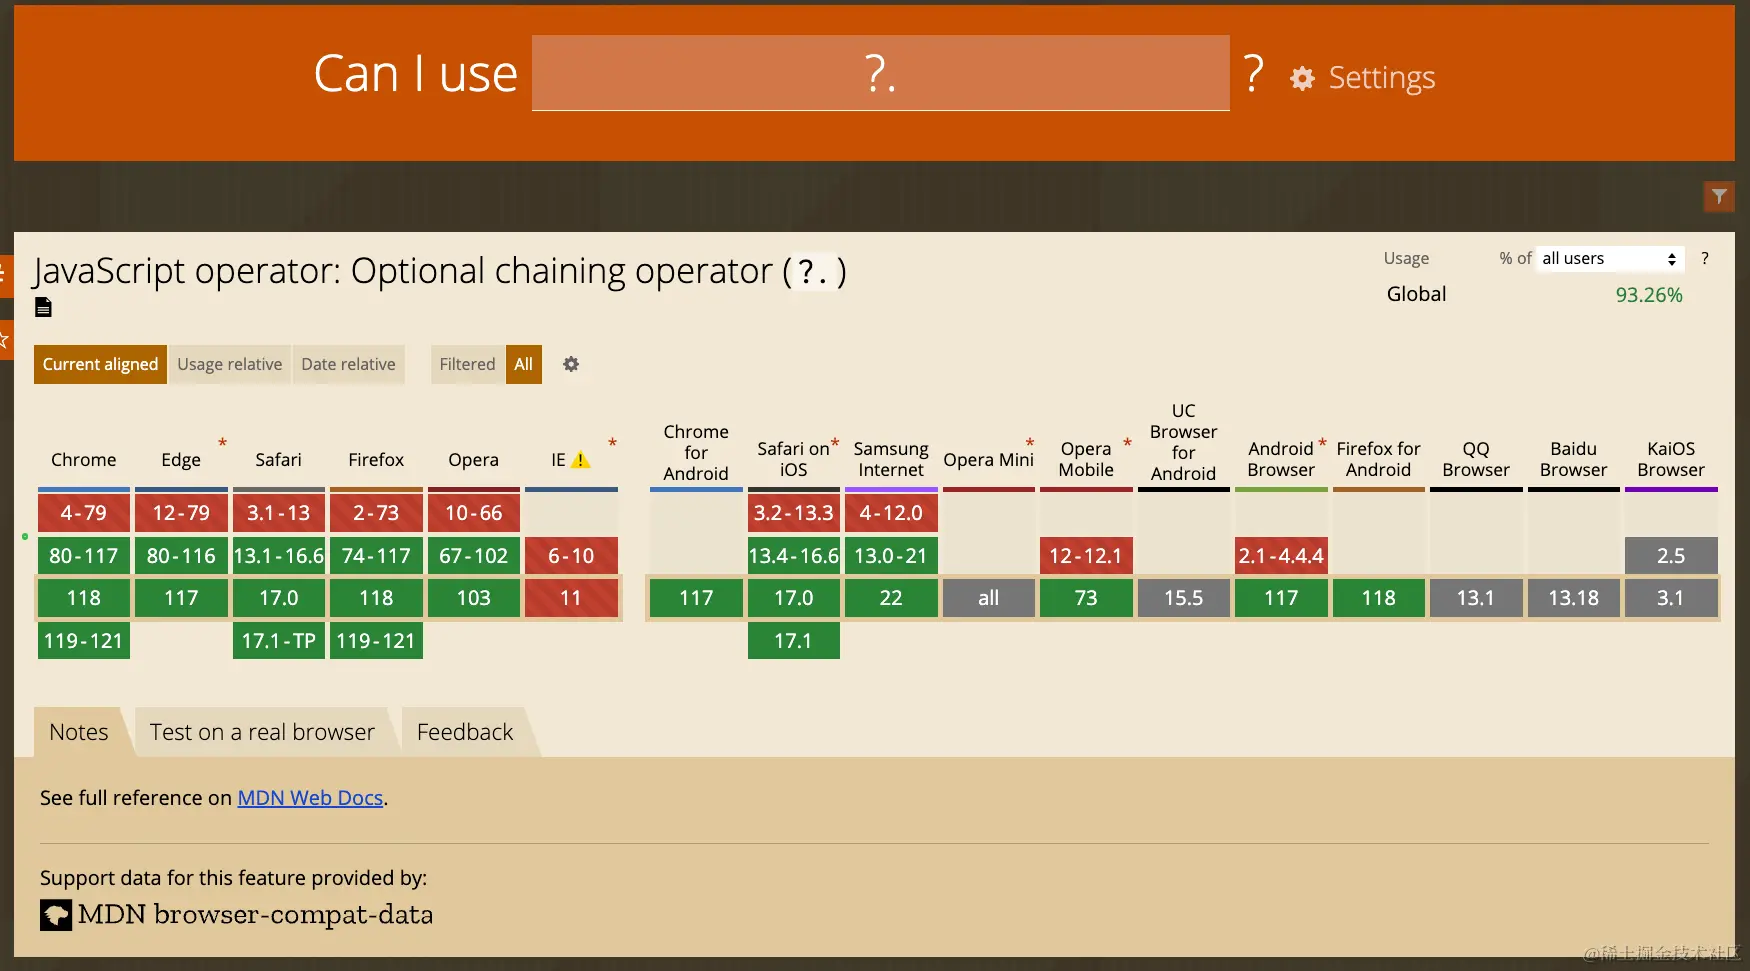Select Safari 13.1-16.6 cell
Viewport: 1750px width, 971px height.
279,556
